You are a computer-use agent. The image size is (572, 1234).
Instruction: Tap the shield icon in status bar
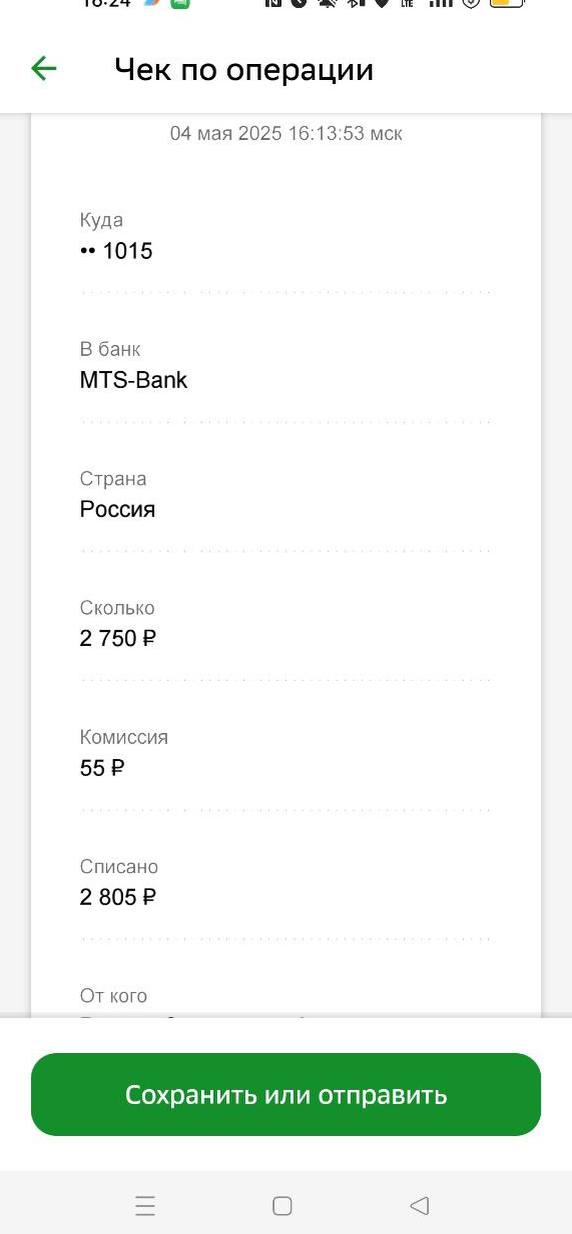(x=471, y=3)
